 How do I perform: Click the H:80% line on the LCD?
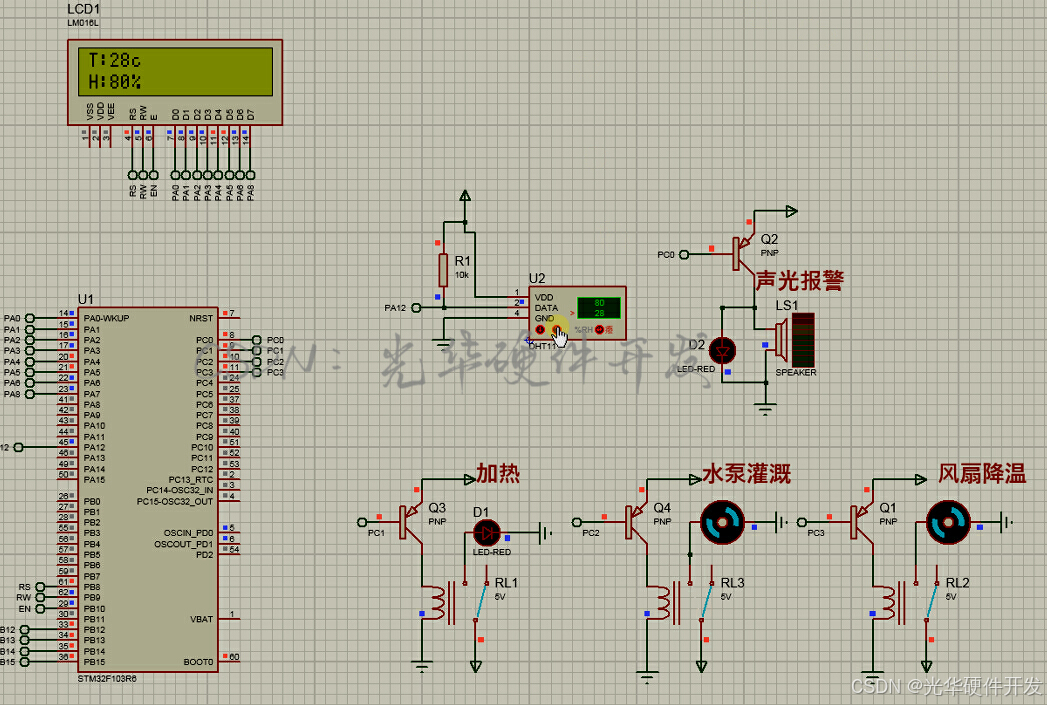(x=114, y=82)
